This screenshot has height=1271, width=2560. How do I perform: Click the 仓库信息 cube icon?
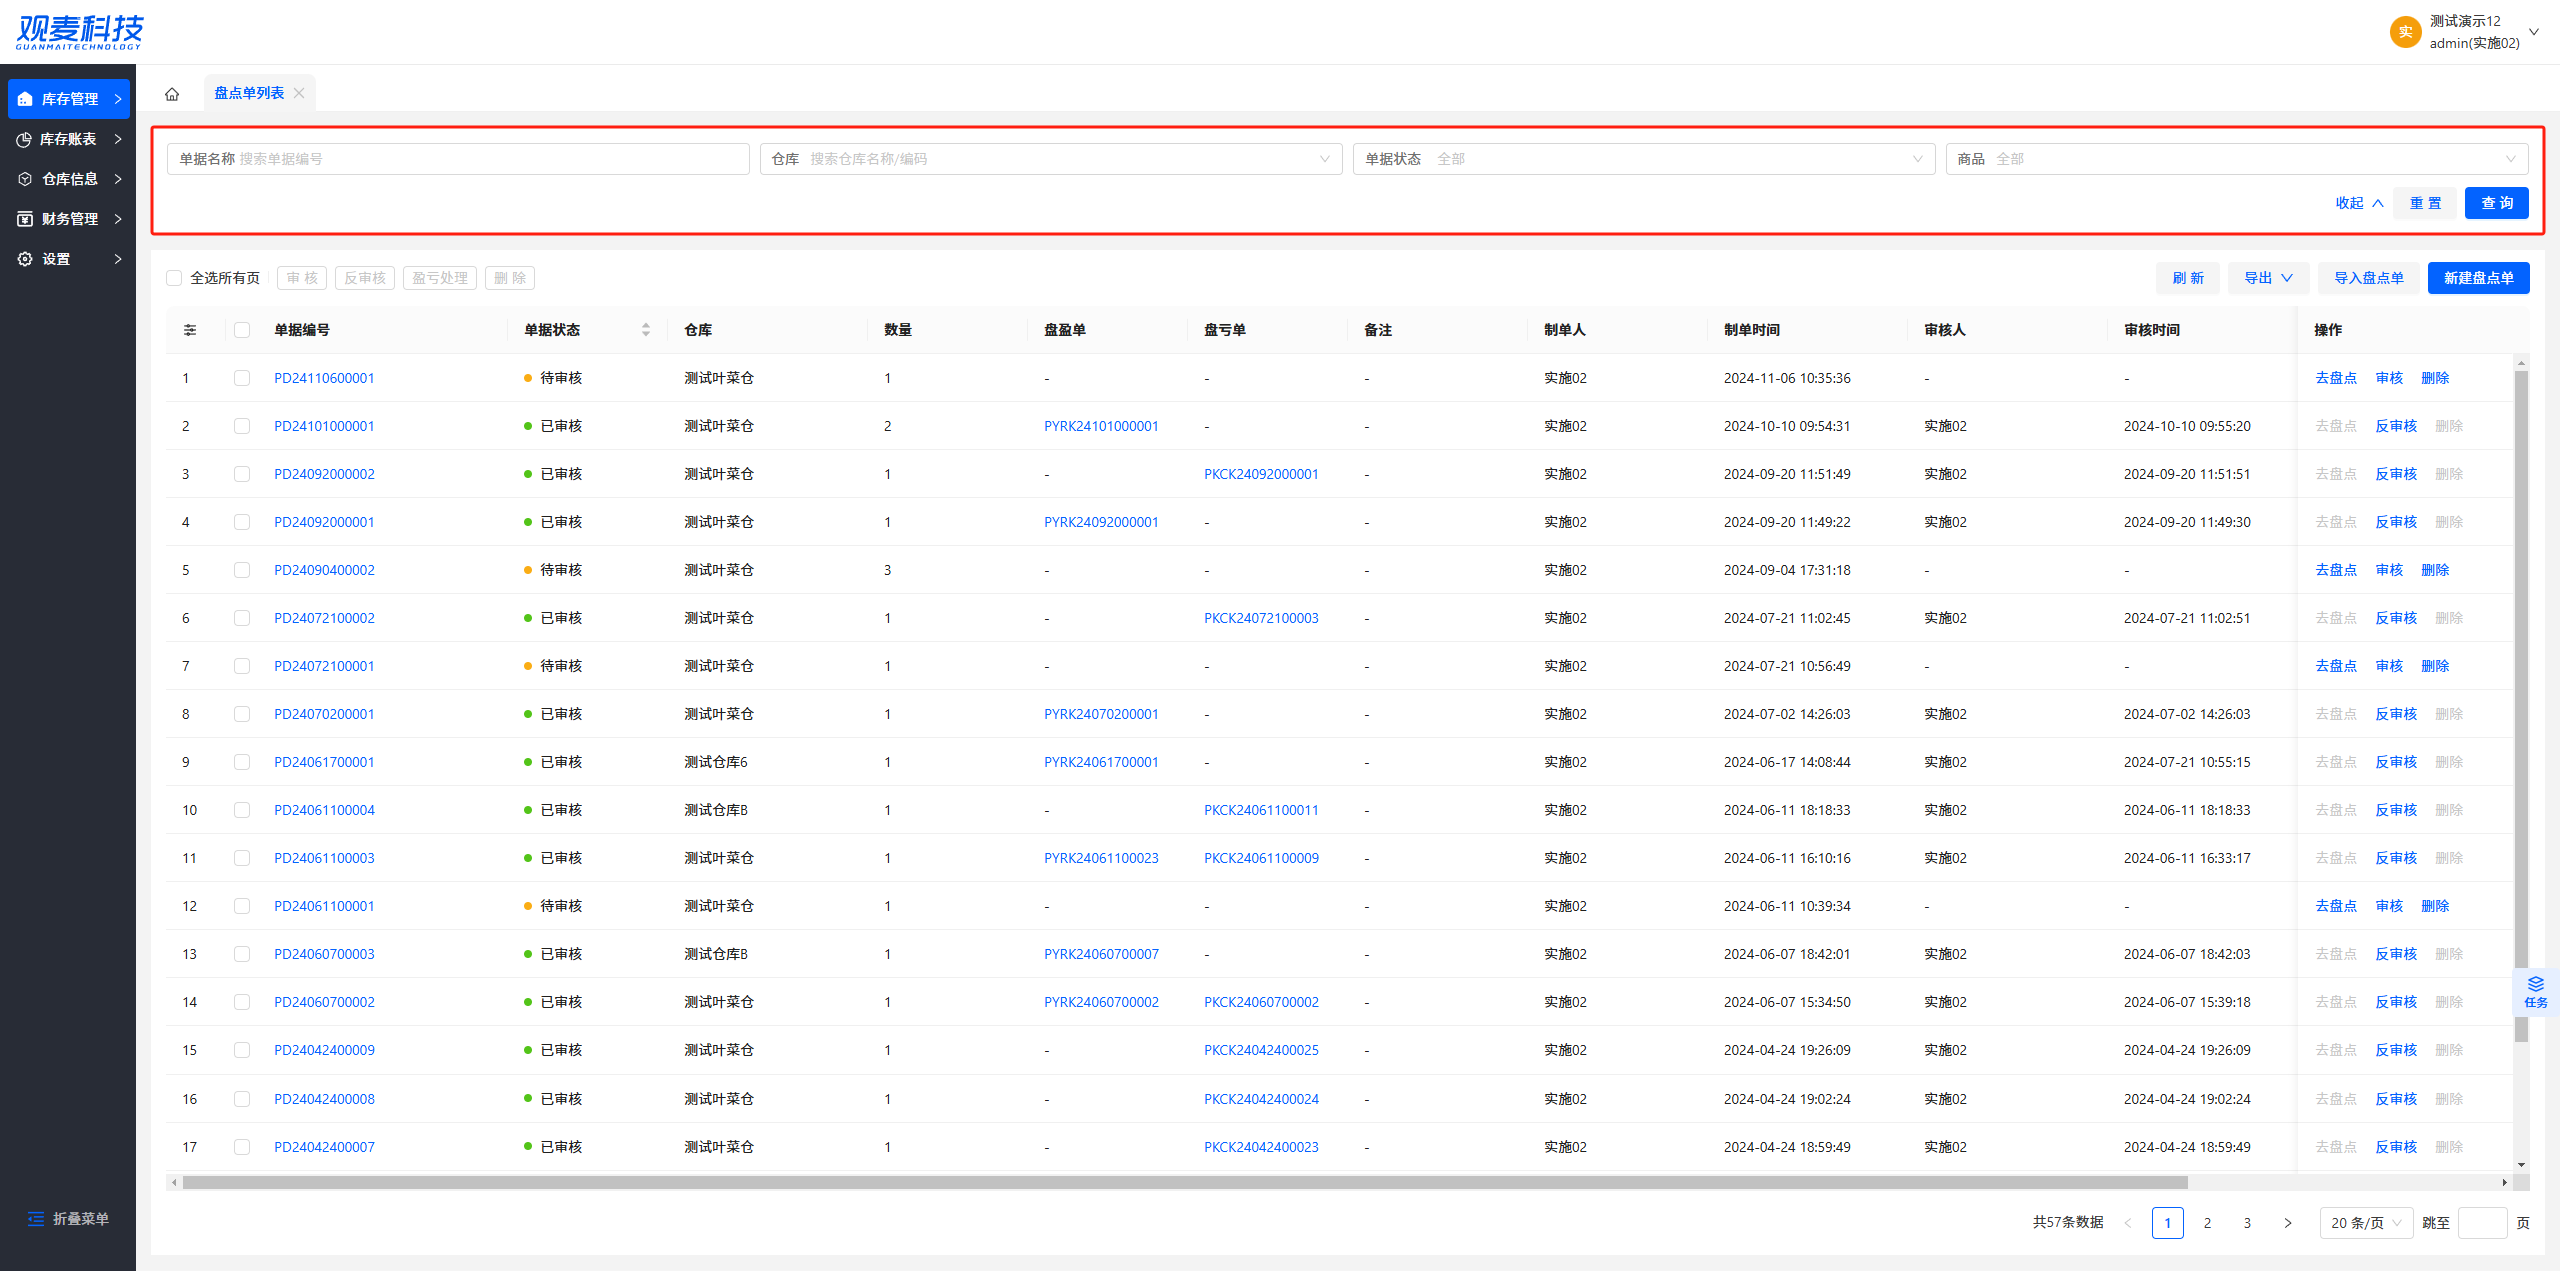25,179
